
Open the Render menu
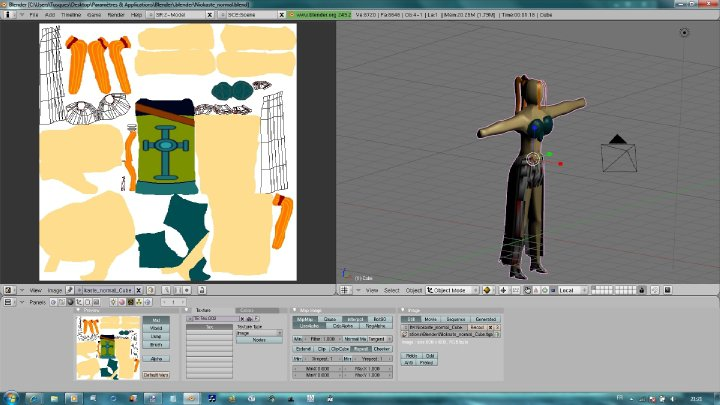[116, 15]
